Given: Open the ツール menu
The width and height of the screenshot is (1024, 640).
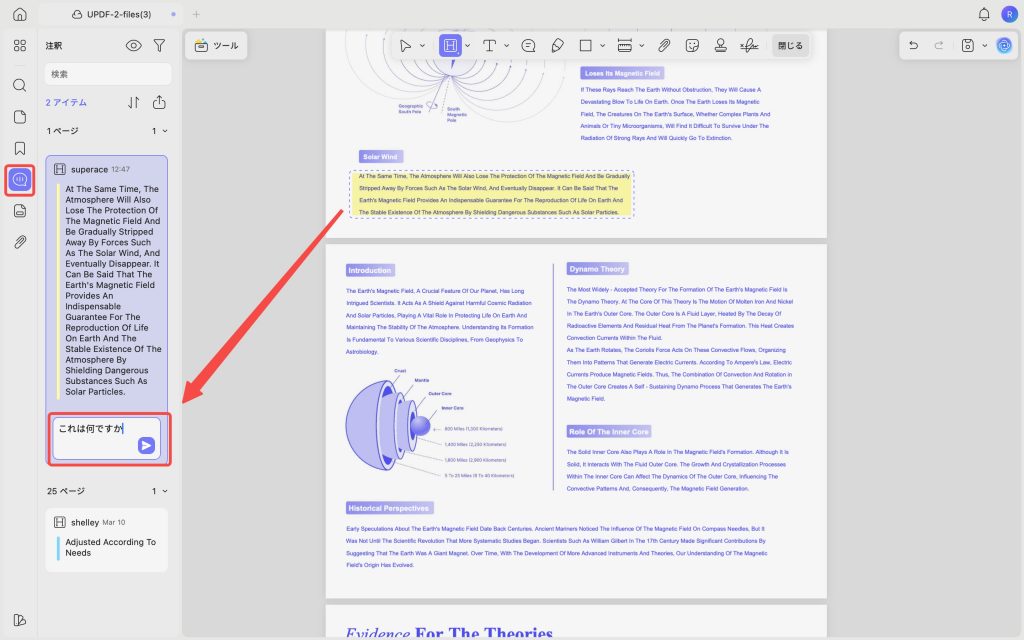Looking at the screenshot, I should click(x=216, y=46).
